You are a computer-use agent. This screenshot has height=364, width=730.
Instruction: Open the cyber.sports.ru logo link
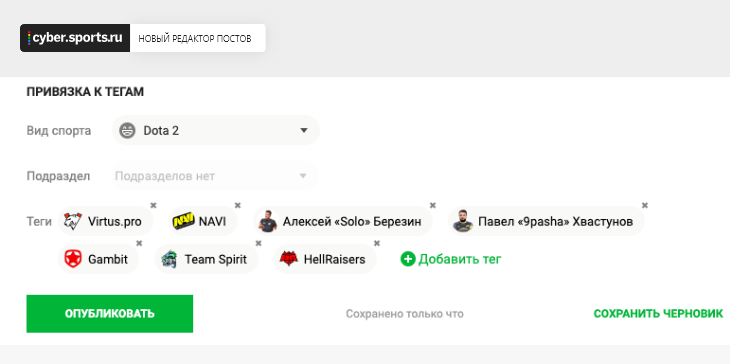tap(75, 38)
